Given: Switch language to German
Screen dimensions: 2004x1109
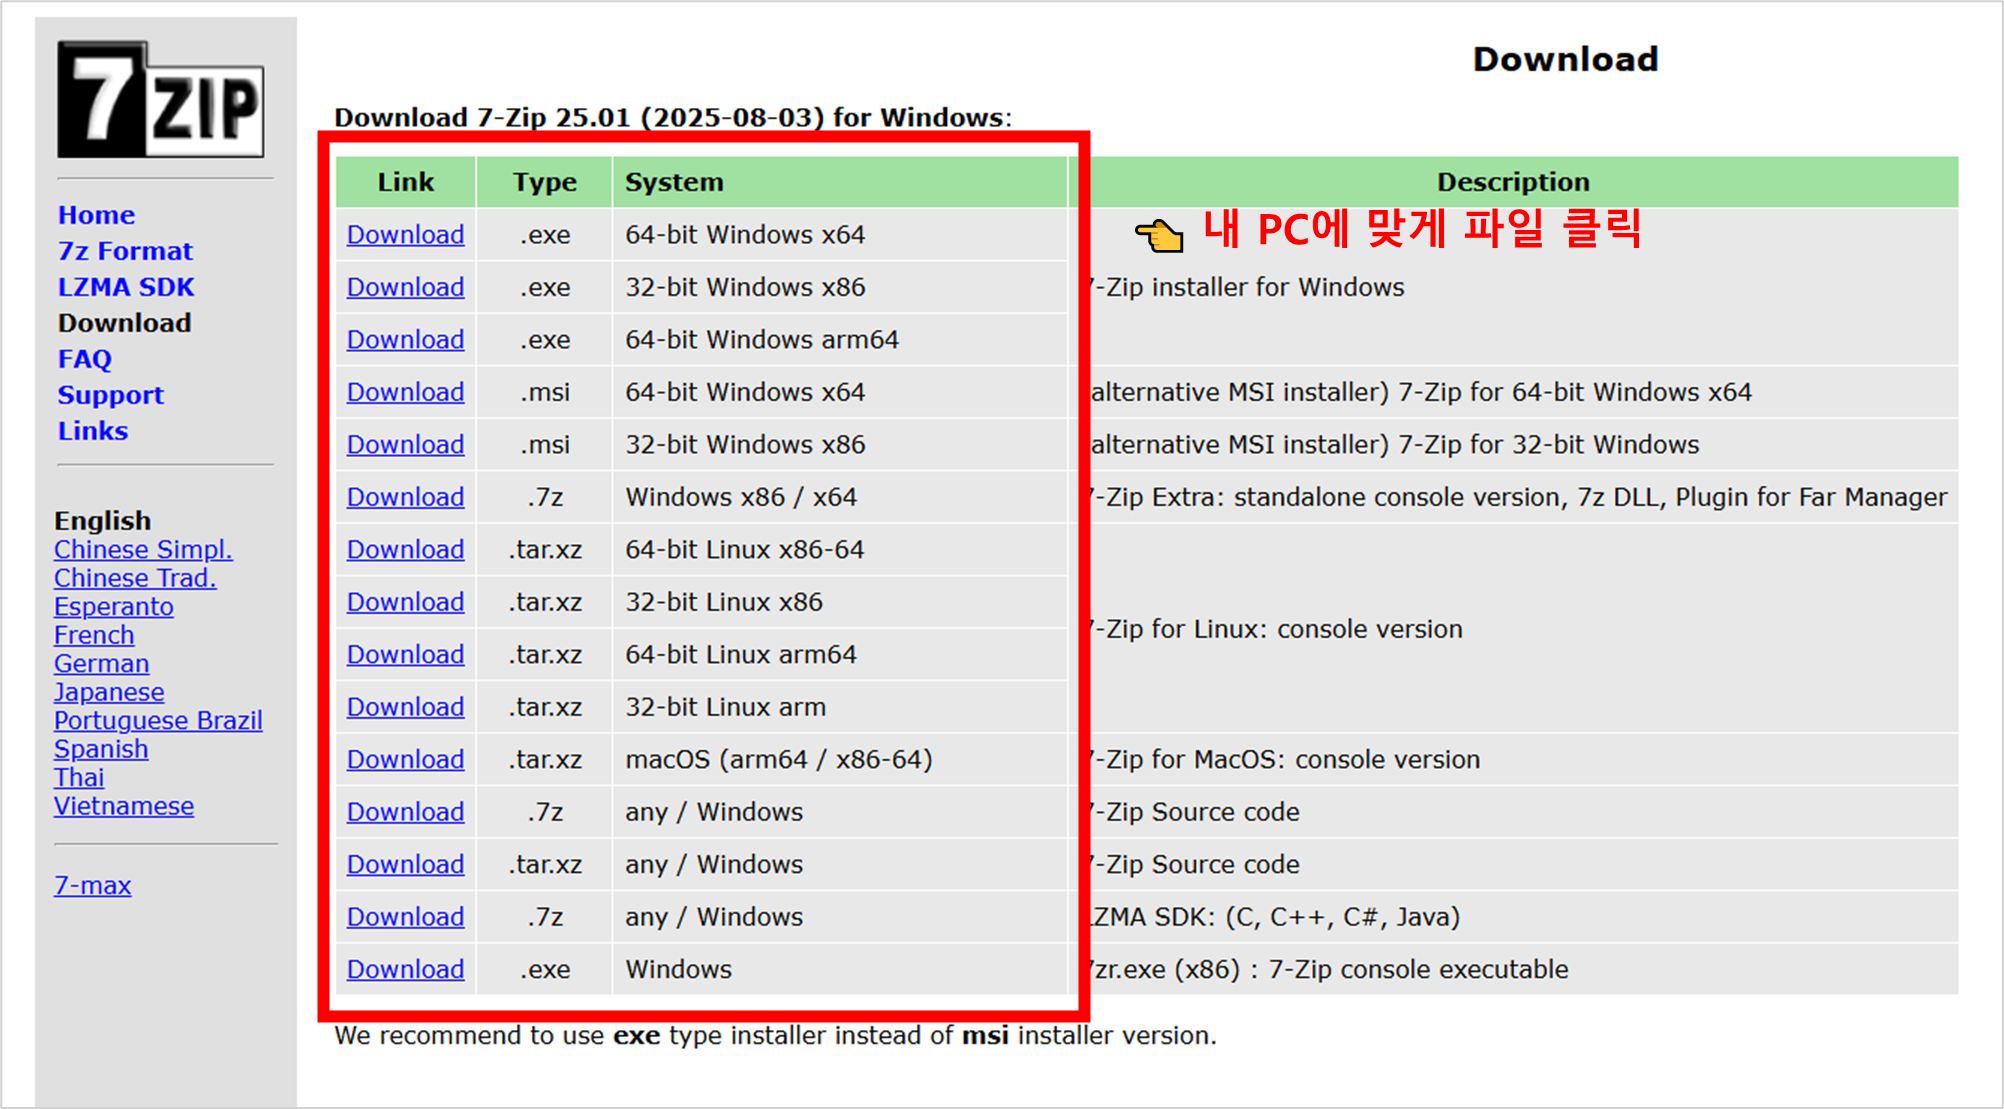Looking at the screenshot, I should 102,664.
